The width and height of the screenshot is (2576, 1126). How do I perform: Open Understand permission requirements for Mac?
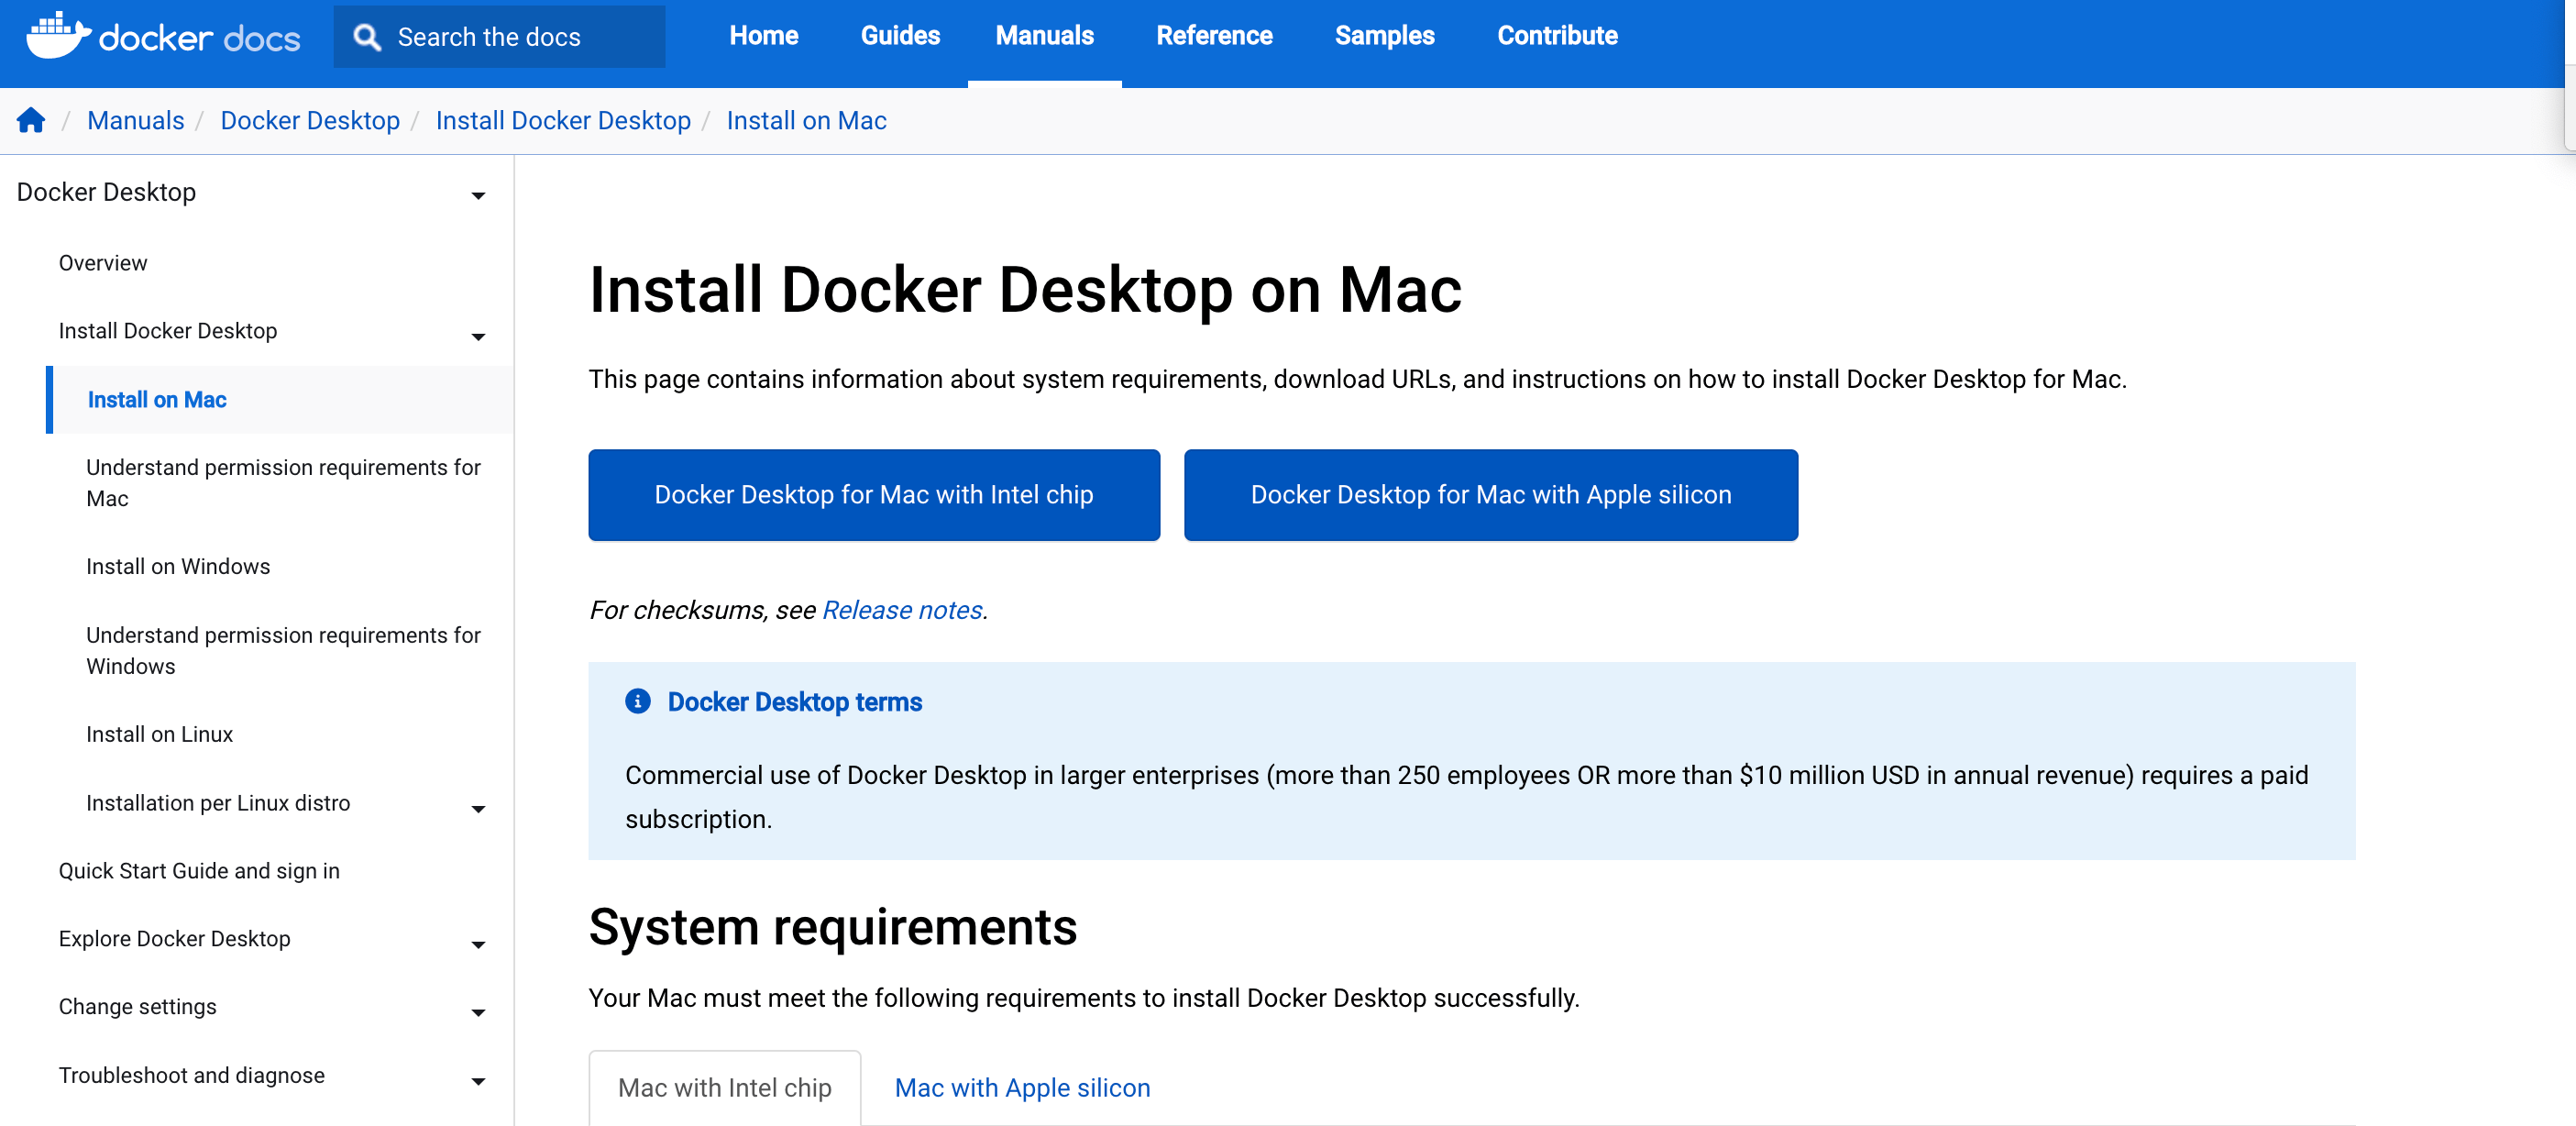284,482
